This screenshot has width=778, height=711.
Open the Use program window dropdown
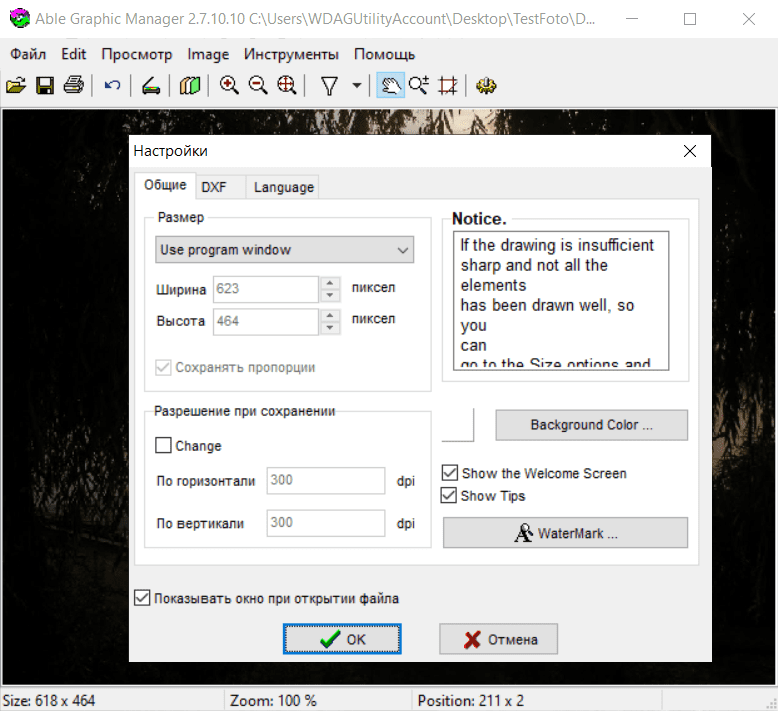click(284, 250)
